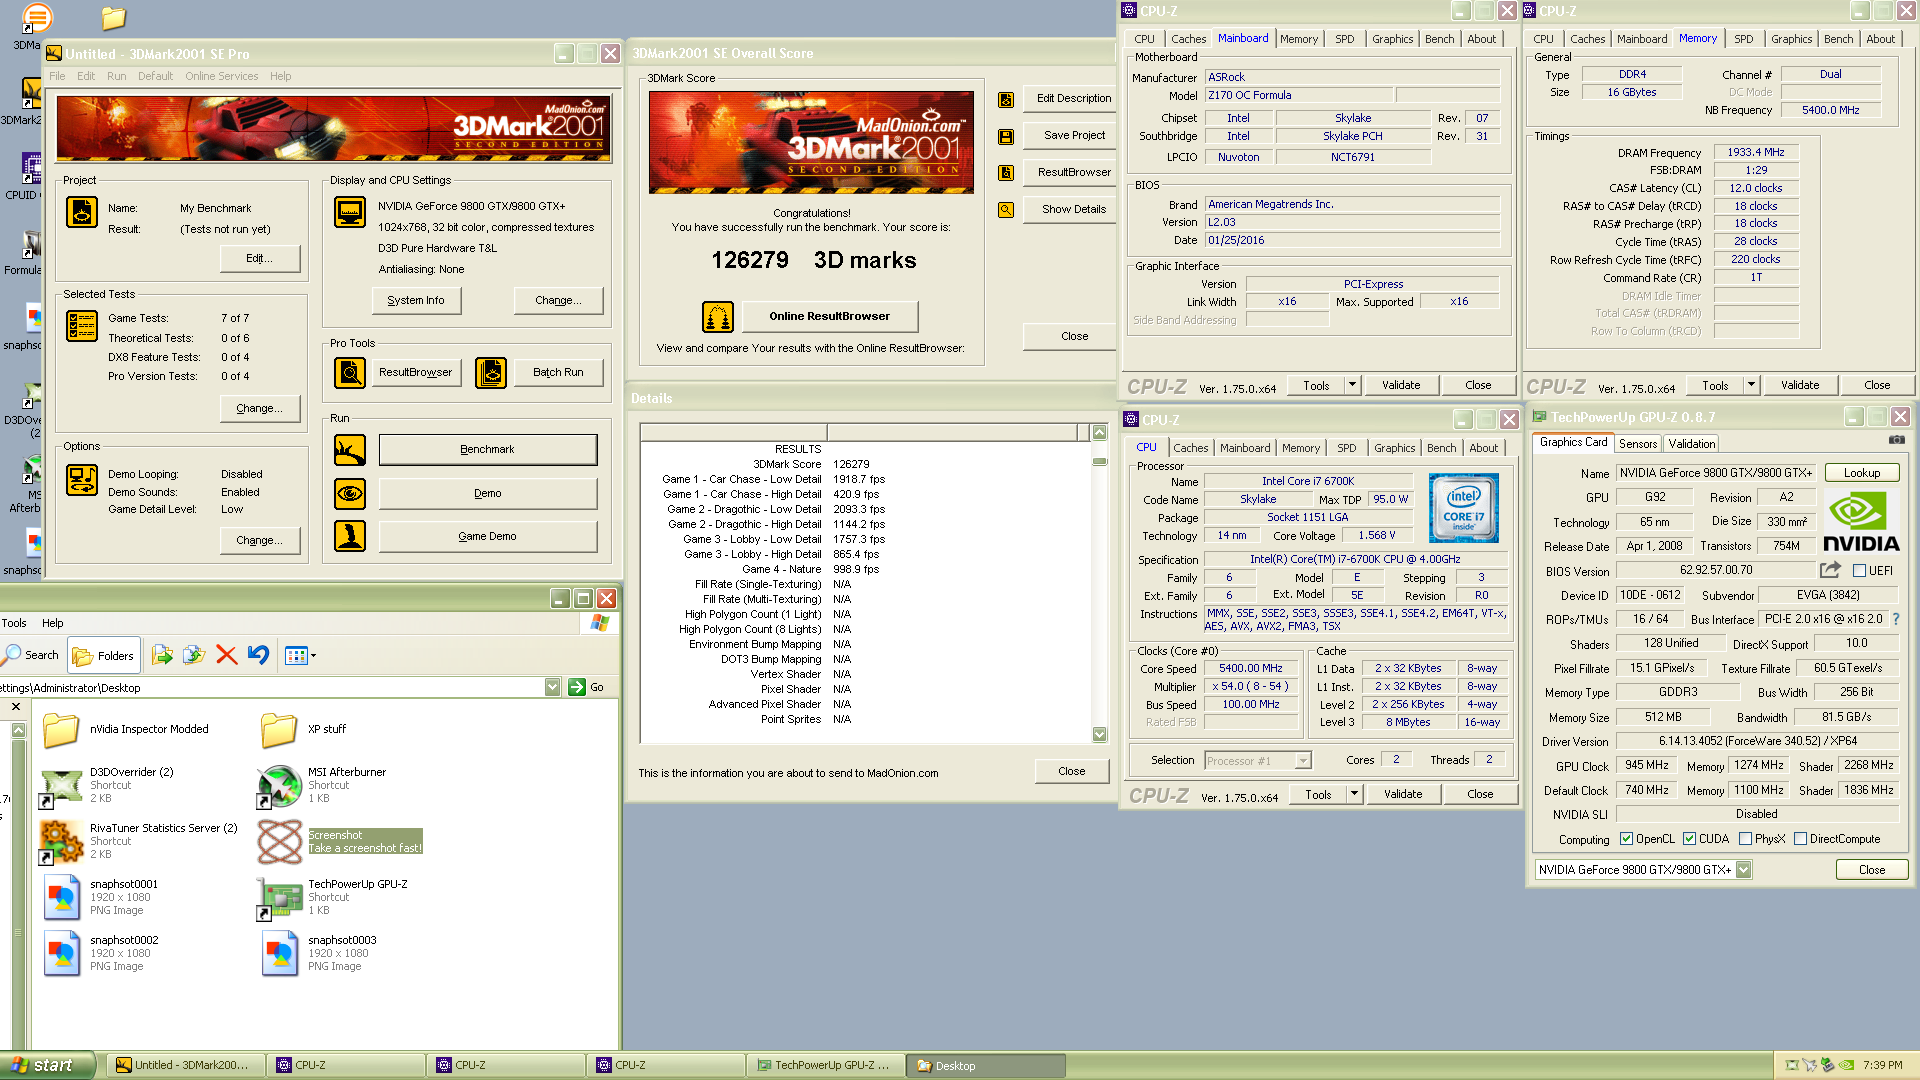Screen dimensions: 1920x1080
Task: Click the Move To folder icon in Explorer toolbar
Action: point(162,656)
